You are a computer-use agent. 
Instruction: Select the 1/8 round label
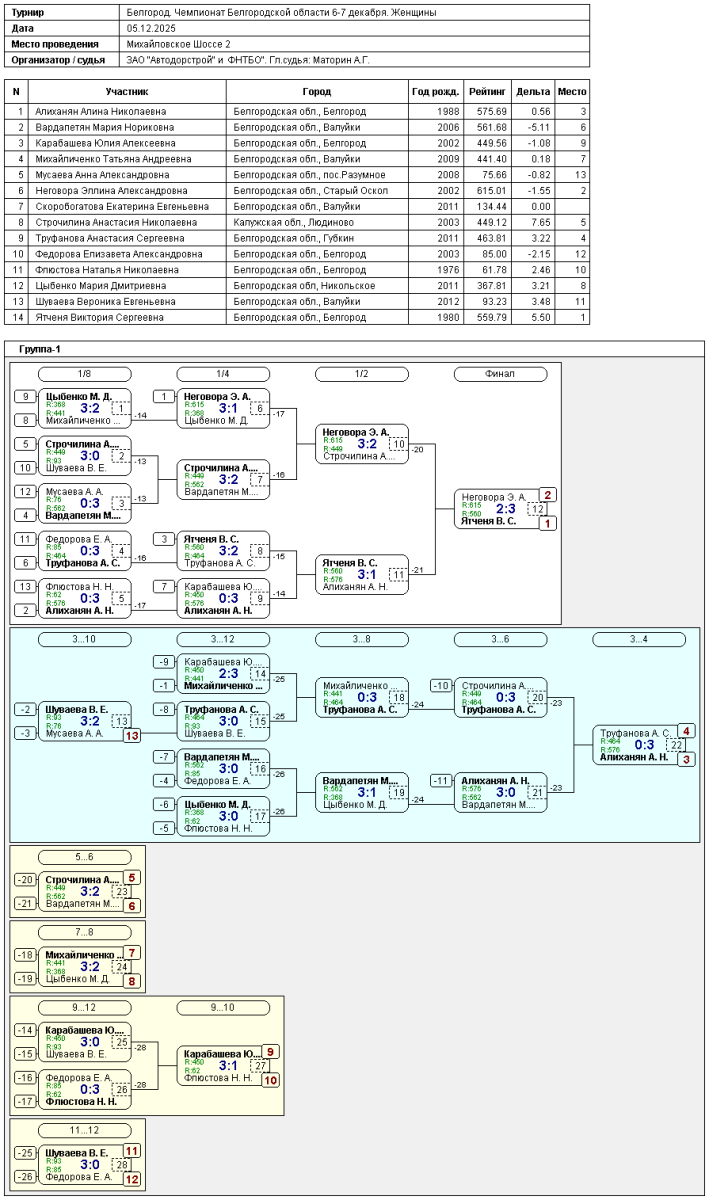(84, 374)
